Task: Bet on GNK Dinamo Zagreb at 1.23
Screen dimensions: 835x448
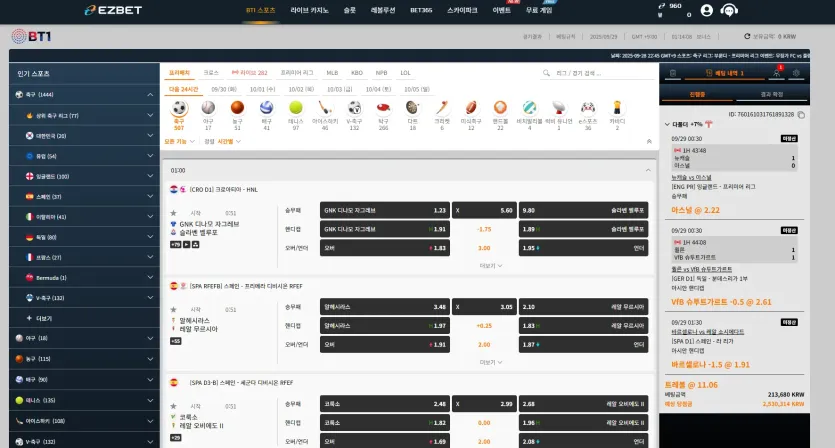Action: [x=384, y=210]
